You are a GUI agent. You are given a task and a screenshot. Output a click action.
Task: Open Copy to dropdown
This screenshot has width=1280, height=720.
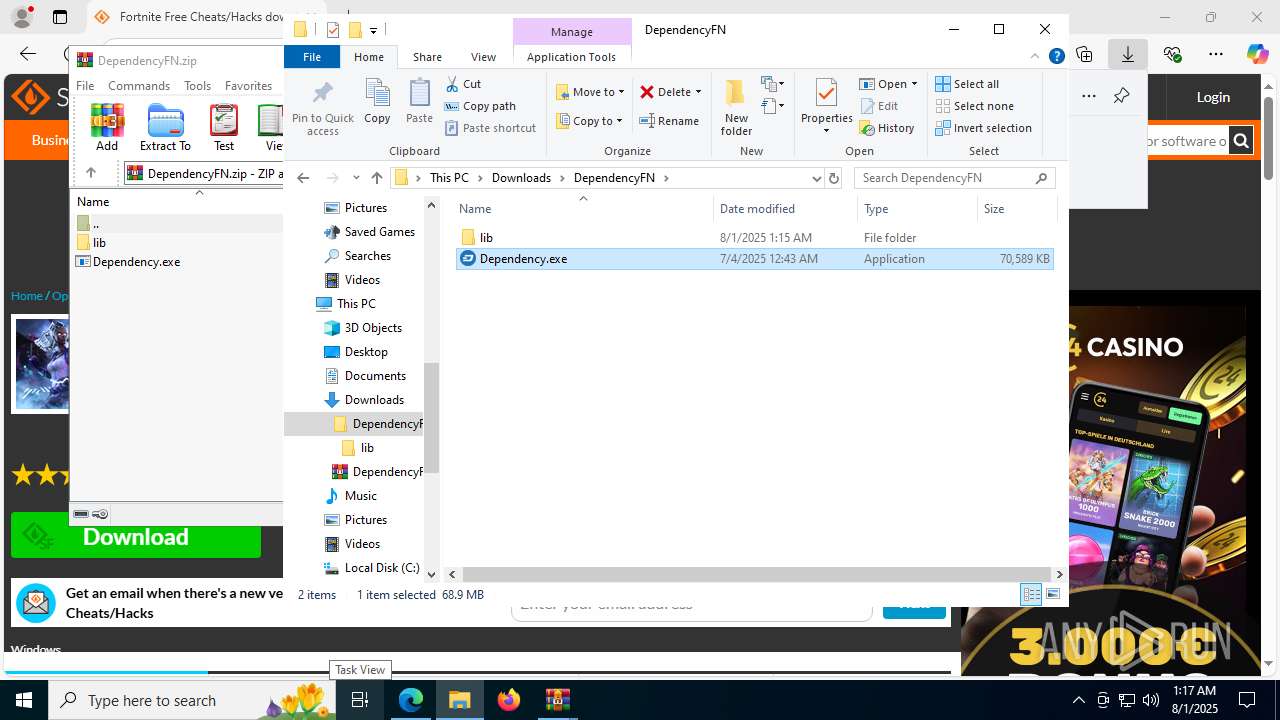pyautogui.click(x=589, y=121)
